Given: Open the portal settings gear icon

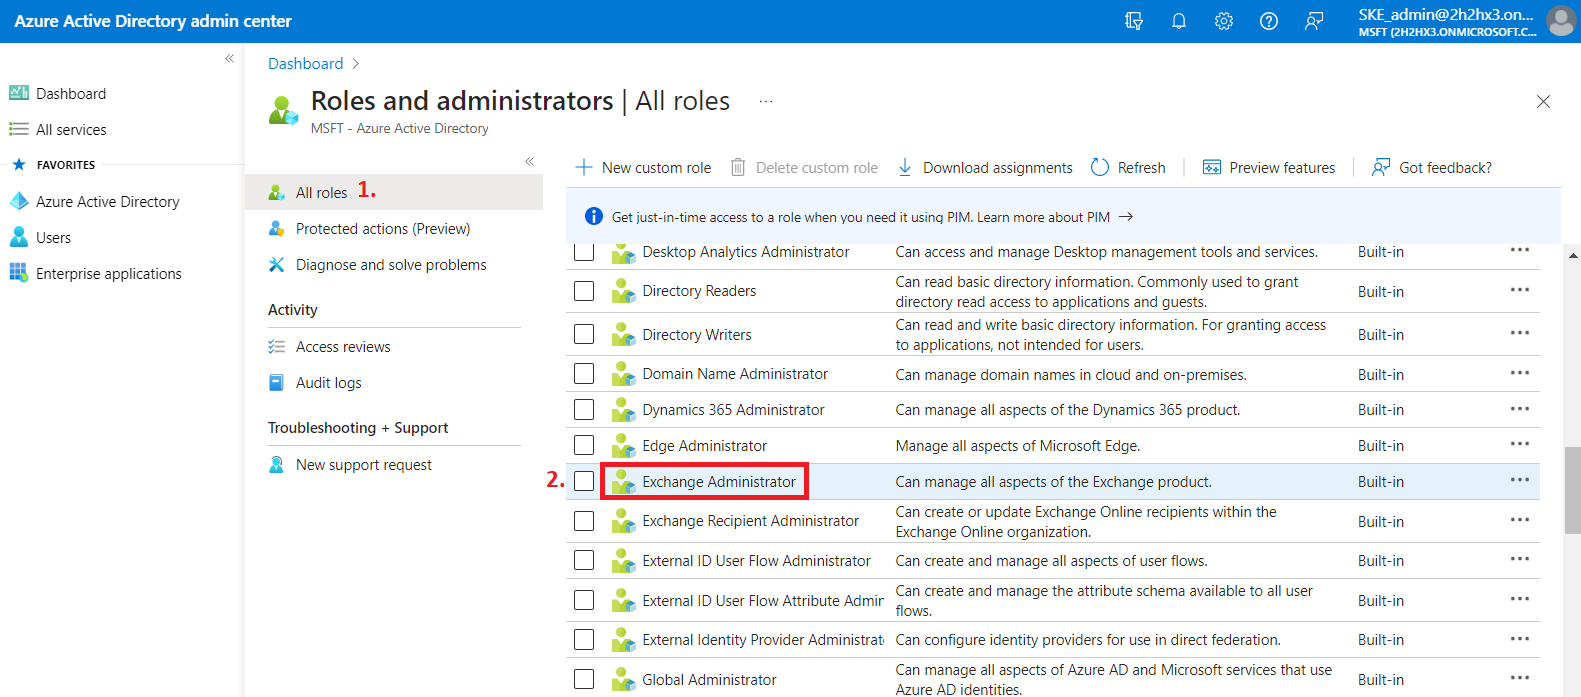Looking at the screenshot, I should [1224, 21].
